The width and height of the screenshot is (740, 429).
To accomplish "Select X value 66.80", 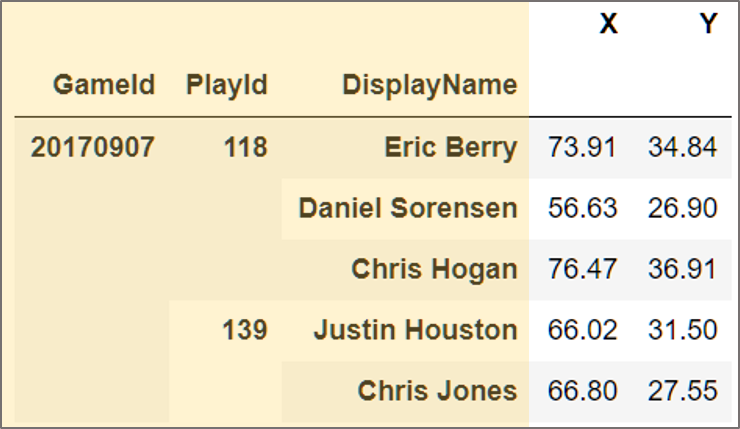I will (x=582, y=391).
